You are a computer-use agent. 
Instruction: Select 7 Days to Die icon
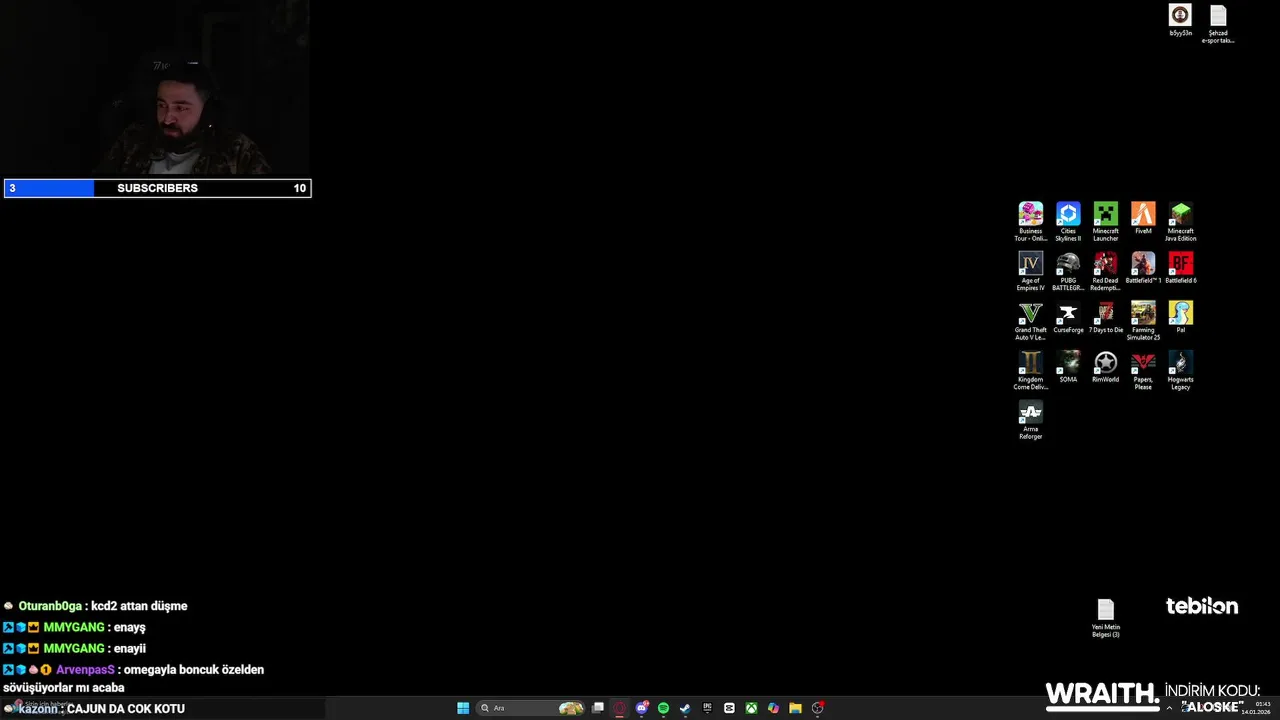1105,317
